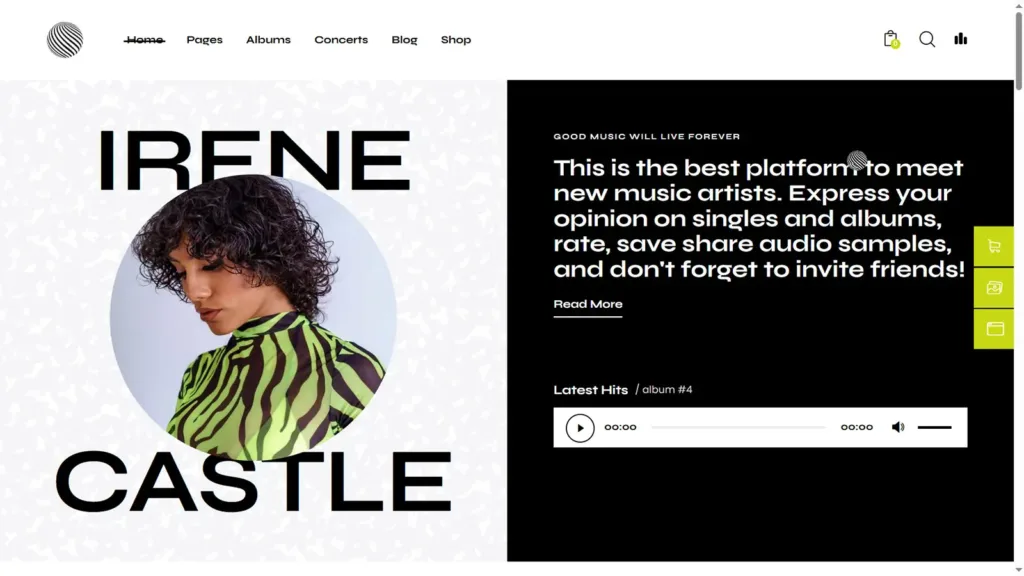Click the Read More link
This screenshot has height=576, width=1024.
click(588, 304)
